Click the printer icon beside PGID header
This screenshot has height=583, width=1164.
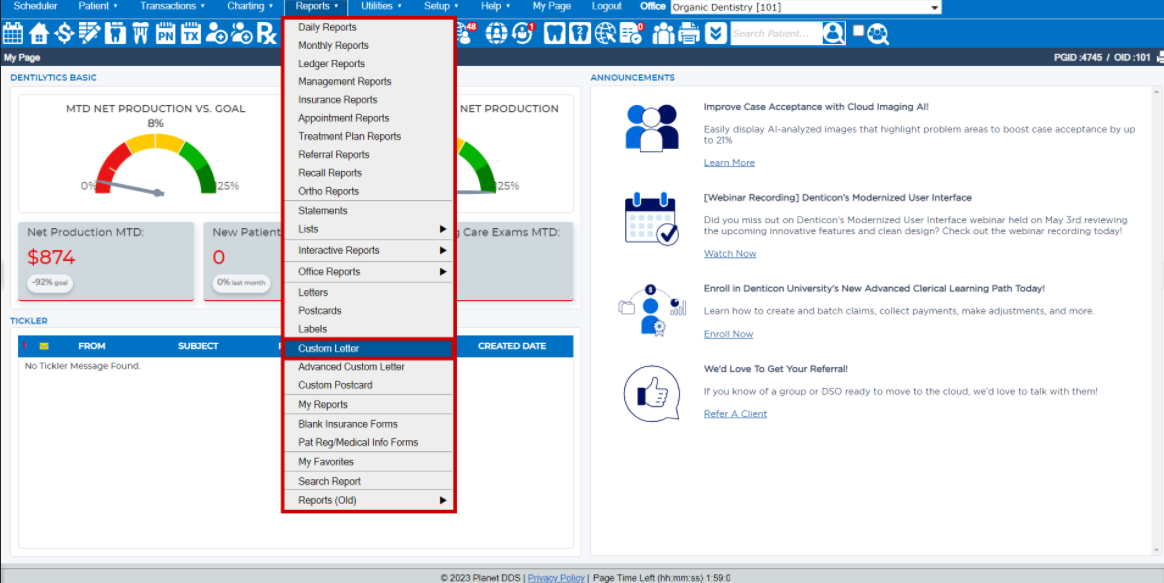1160,57
